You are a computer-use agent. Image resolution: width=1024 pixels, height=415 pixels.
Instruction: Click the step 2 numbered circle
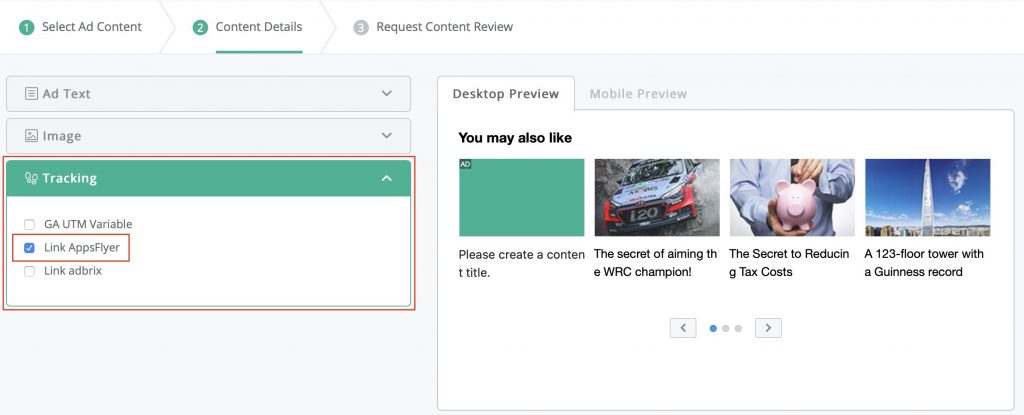point(200,27)
